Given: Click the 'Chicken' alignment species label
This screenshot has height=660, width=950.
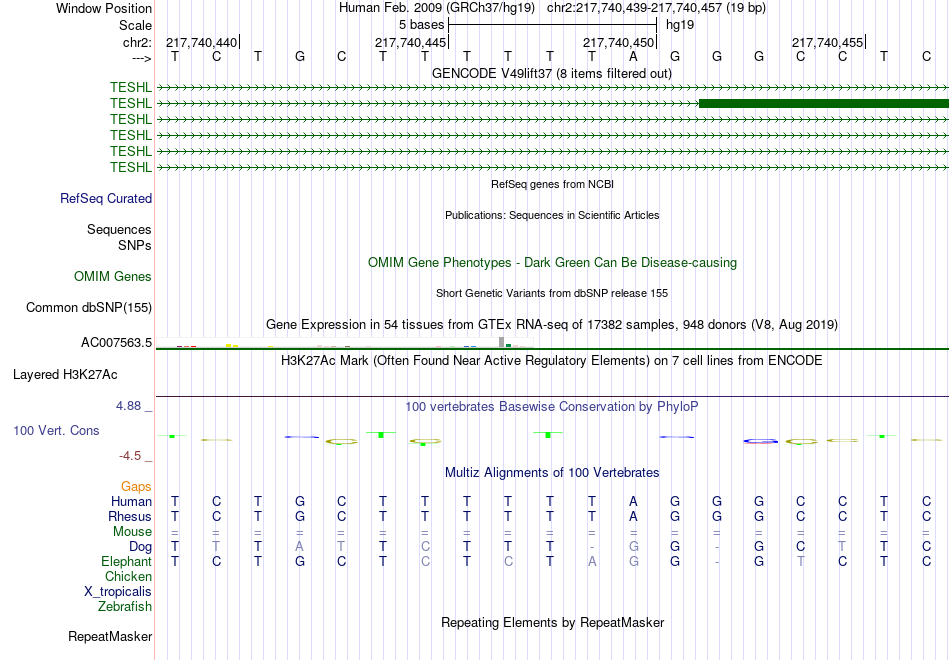Looking at the screenshot, I should pyautogui.click(x=128, y=576).
